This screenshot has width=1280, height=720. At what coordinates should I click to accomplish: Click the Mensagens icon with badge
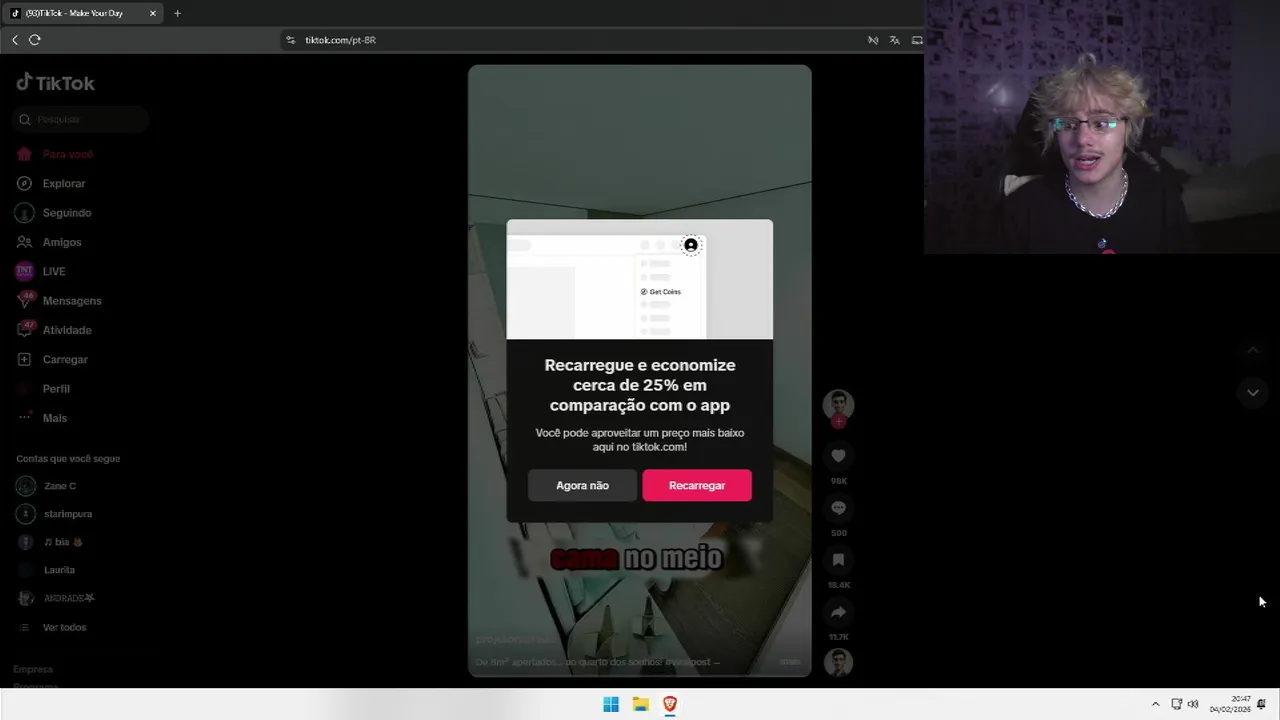point(25,300)
